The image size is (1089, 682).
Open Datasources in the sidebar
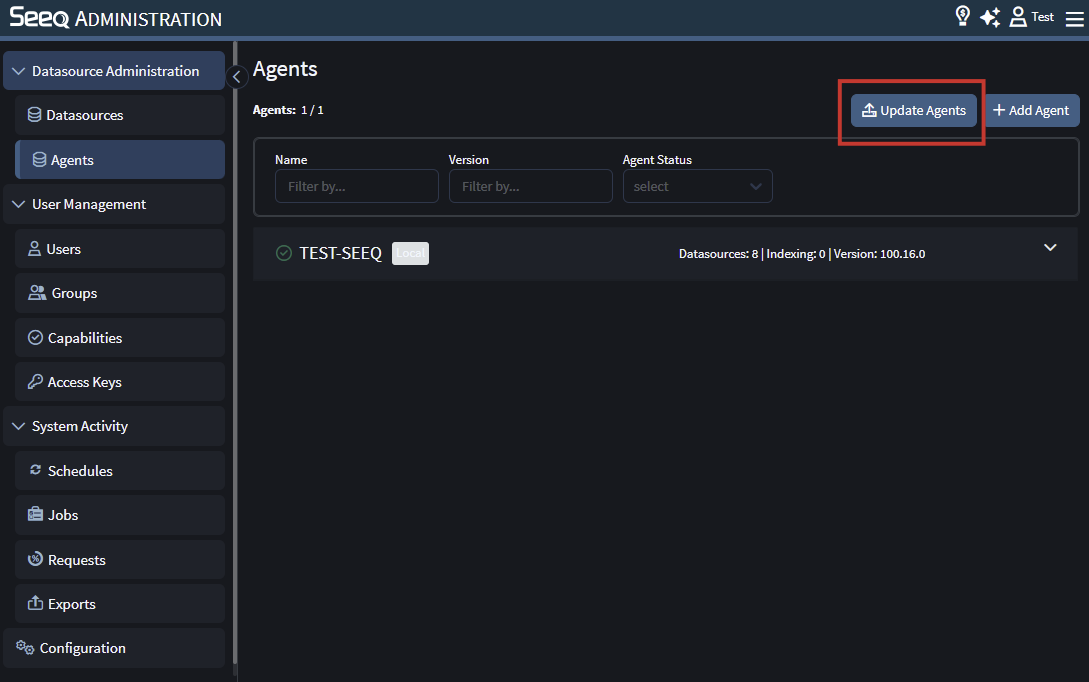(85, 115)
